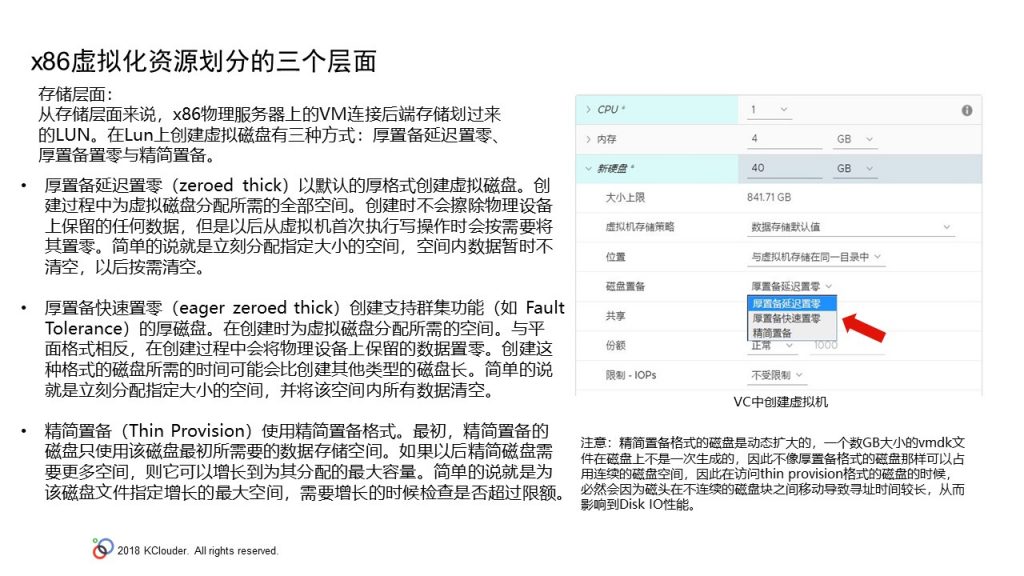Image resolution: width=1024 pixels, height=576 pixels.
Task: Click the info icon beside the CPU row
Action: click(x=967, y=110)
